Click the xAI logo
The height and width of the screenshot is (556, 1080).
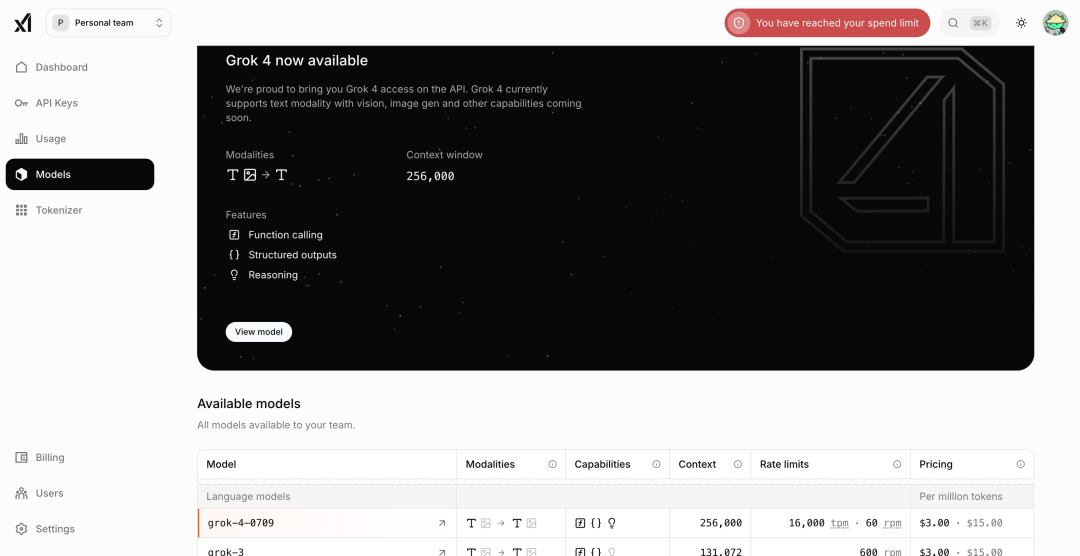(23, 23)
